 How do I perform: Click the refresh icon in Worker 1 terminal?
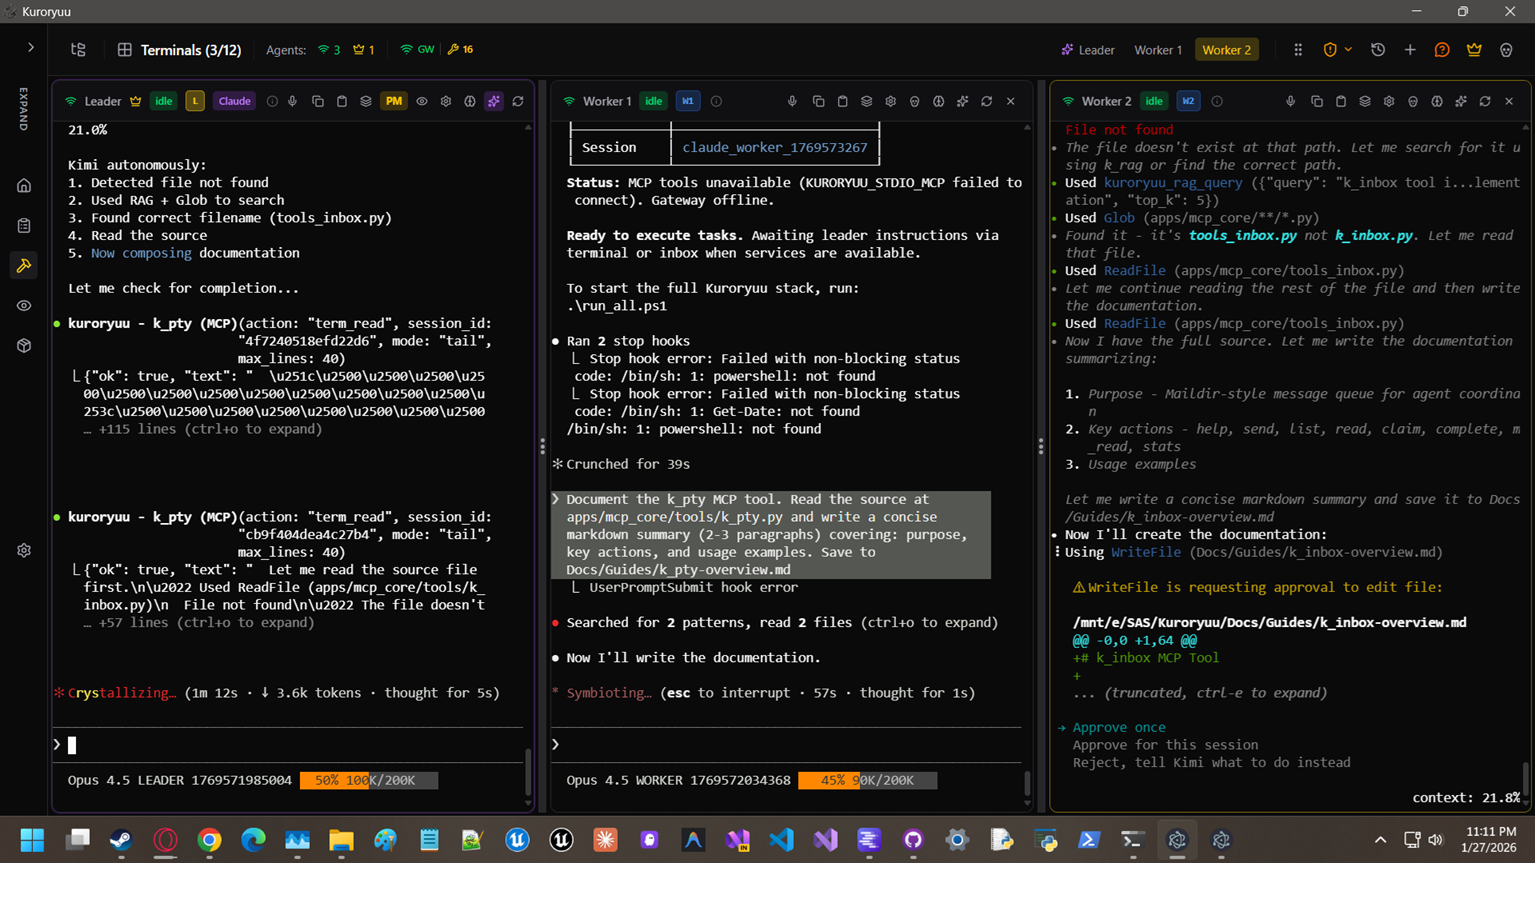(x=987, y=101)
